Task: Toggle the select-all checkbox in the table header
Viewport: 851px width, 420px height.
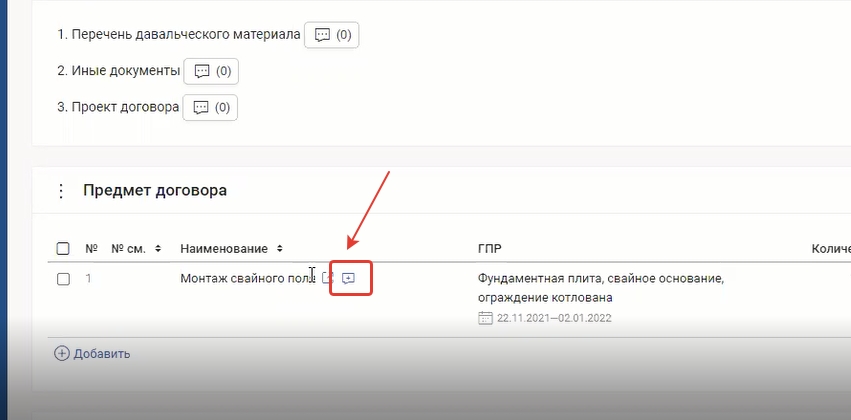Action: tap(63, 248)
